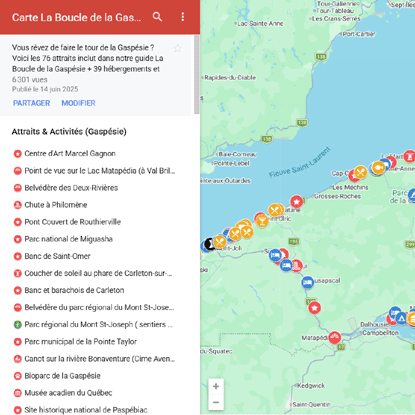Star this map with the star icon
Screen dimensions: 415x415
[177, 48]
